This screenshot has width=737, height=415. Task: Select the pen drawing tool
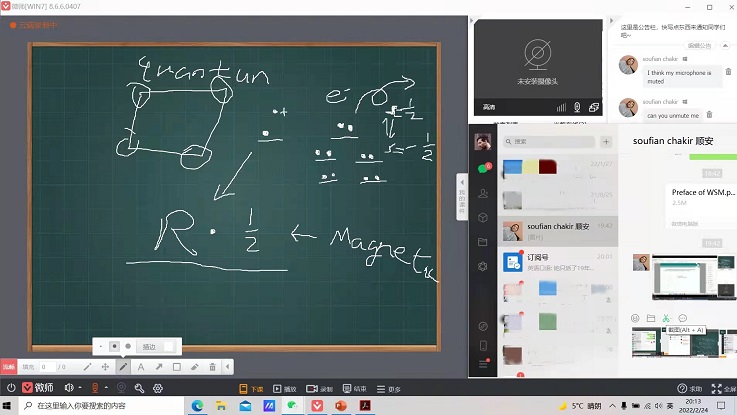(123, 367)
